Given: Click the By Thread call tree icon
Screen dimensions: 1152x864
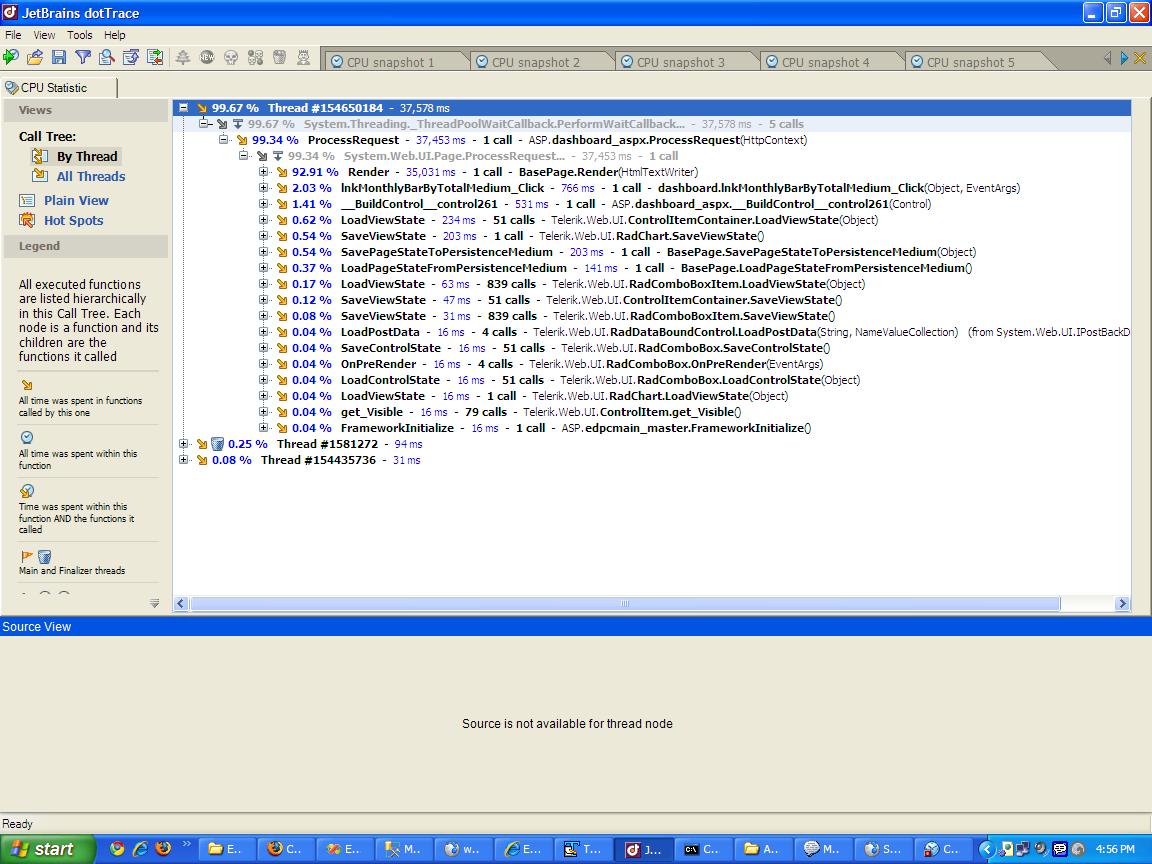Looking at the screenshot, I should tap(40, 156).
